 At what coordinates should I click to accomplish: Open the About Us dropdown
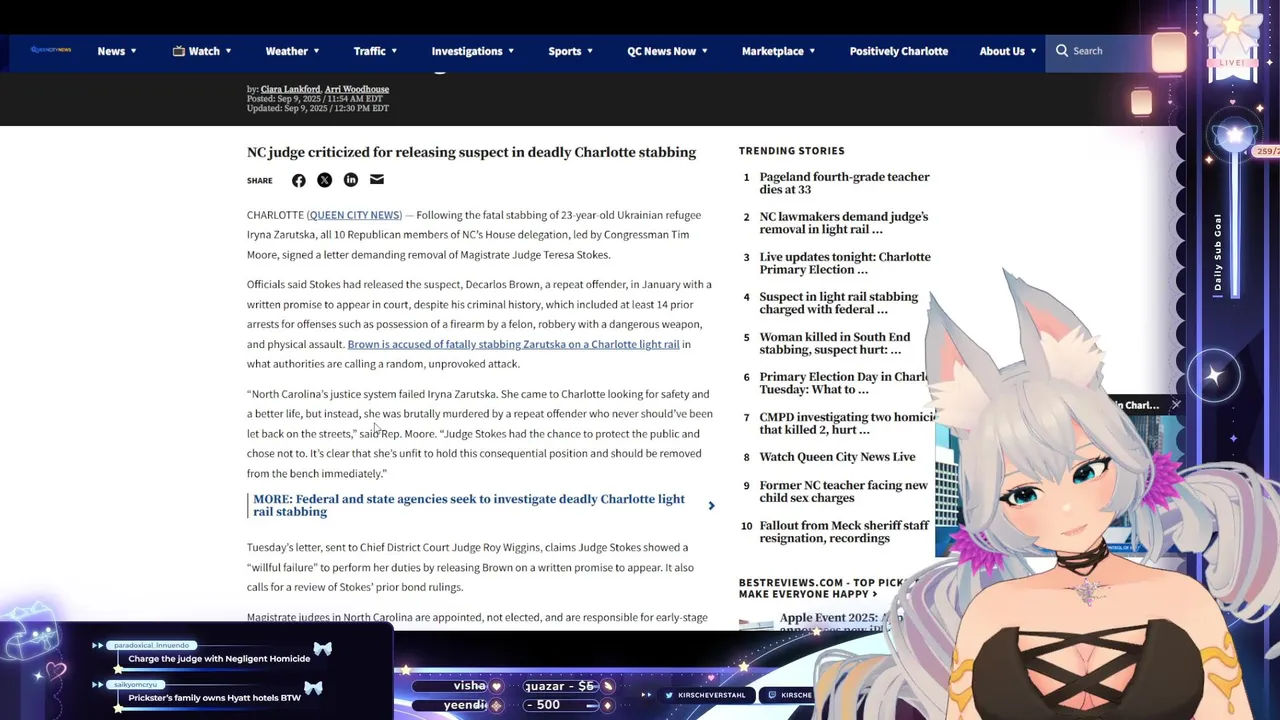tap(1007, 51)
